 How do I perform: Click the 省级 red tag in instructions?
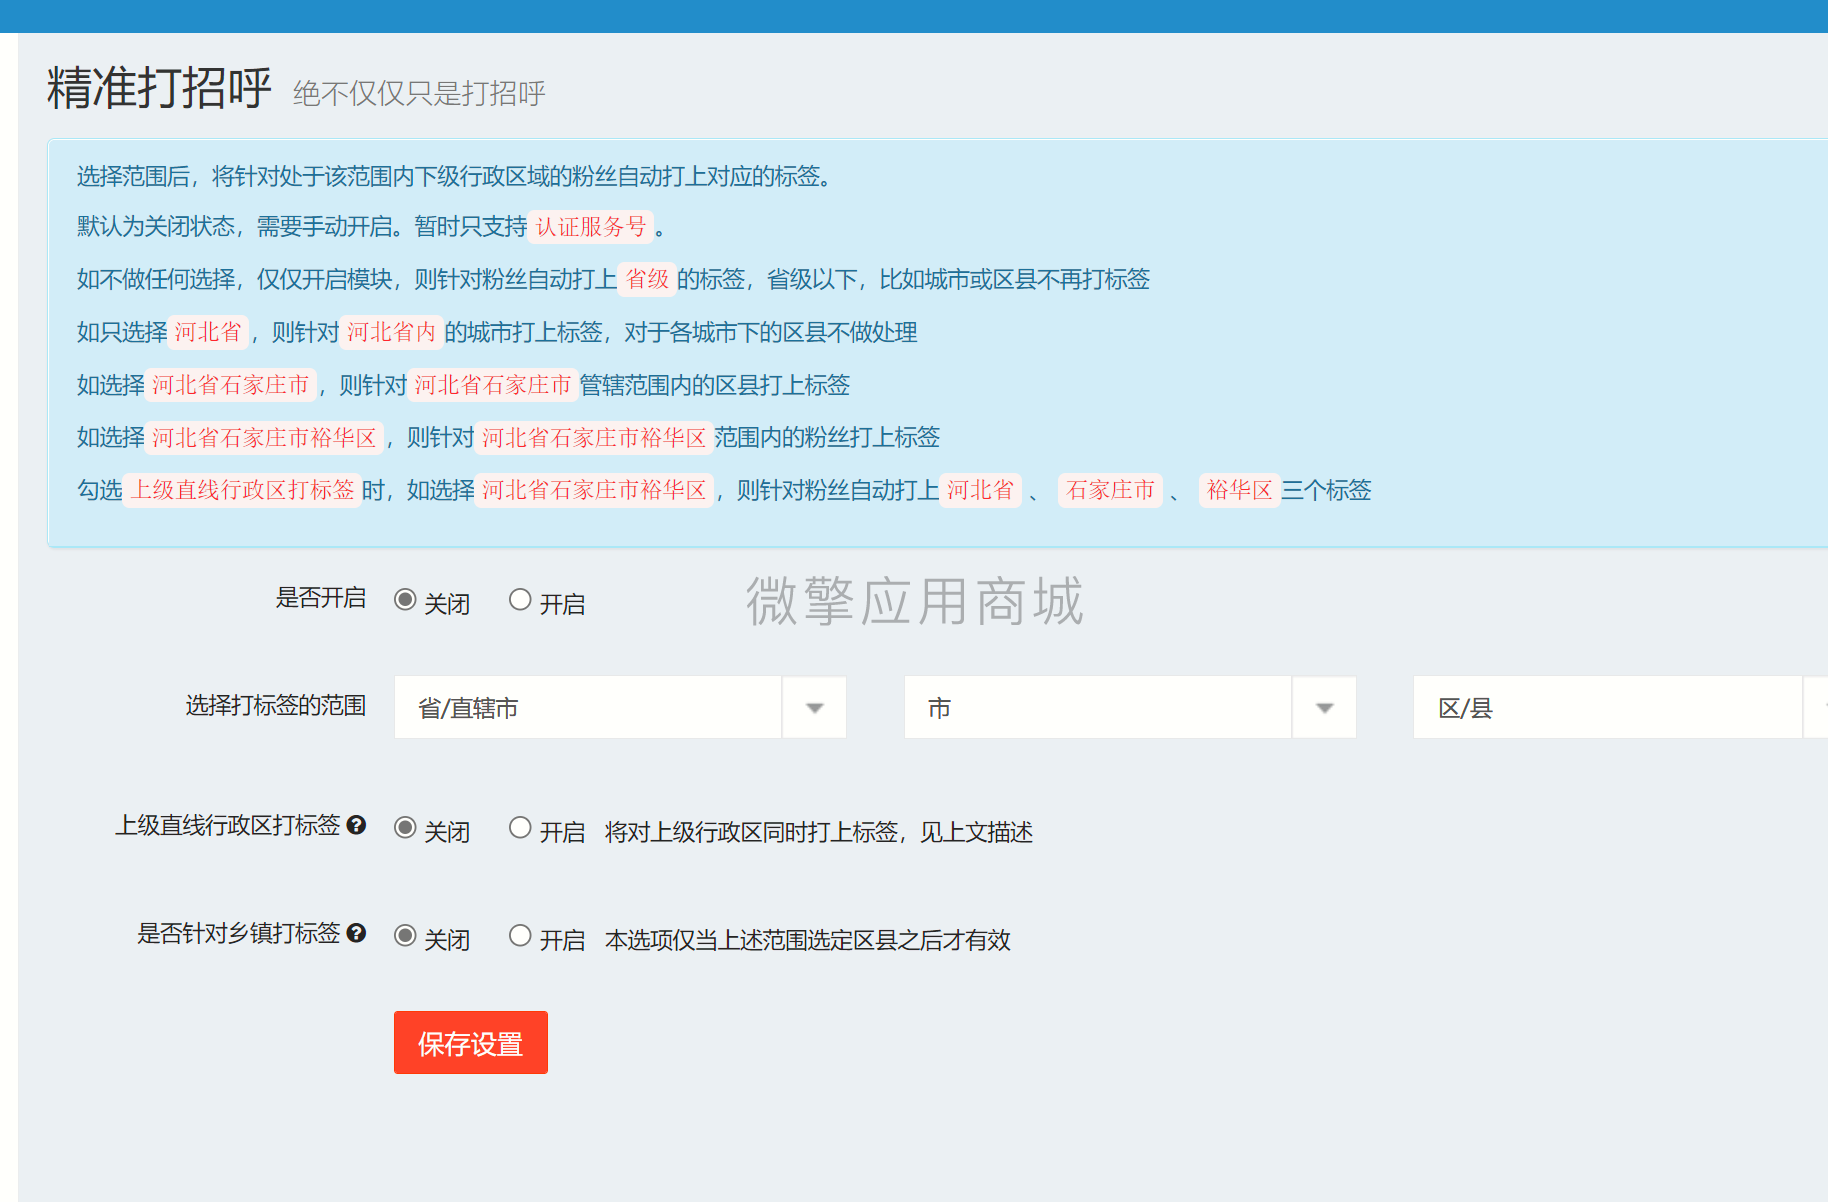click(x=647, y=280)
